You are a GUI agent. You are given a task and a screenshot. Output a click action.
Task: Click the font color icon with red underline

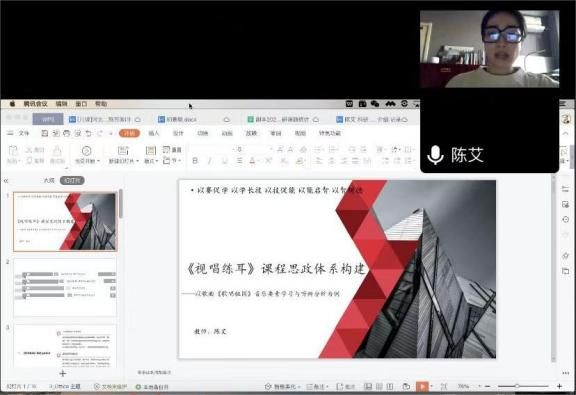(x=252, y=161)
